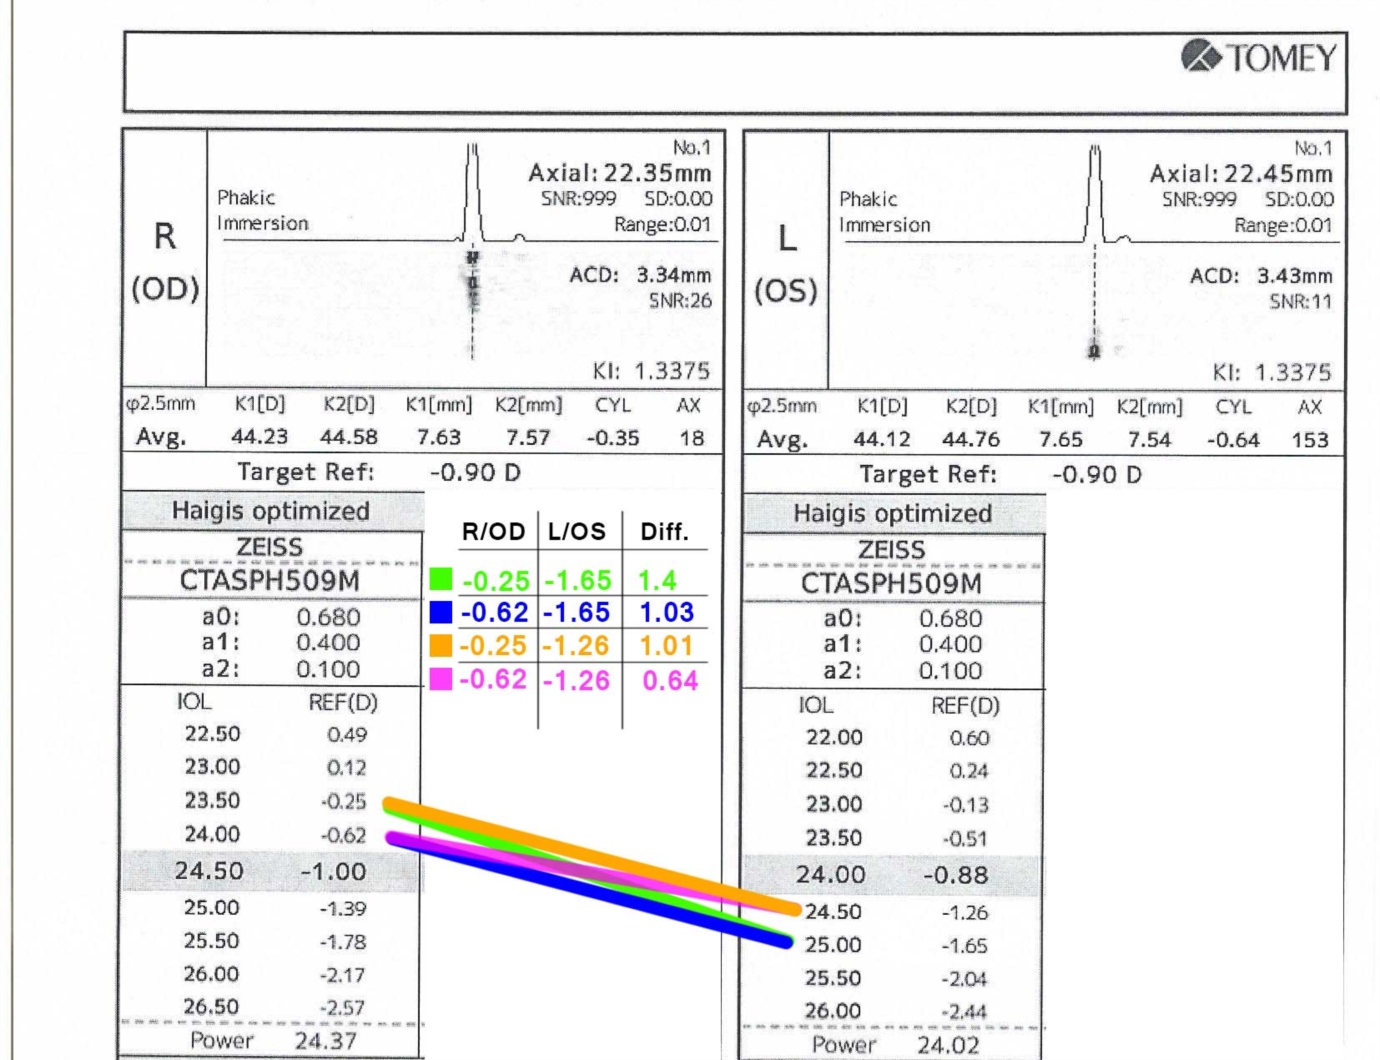Click left-eye Axial 22.45mm reading

coord(1241,174)
